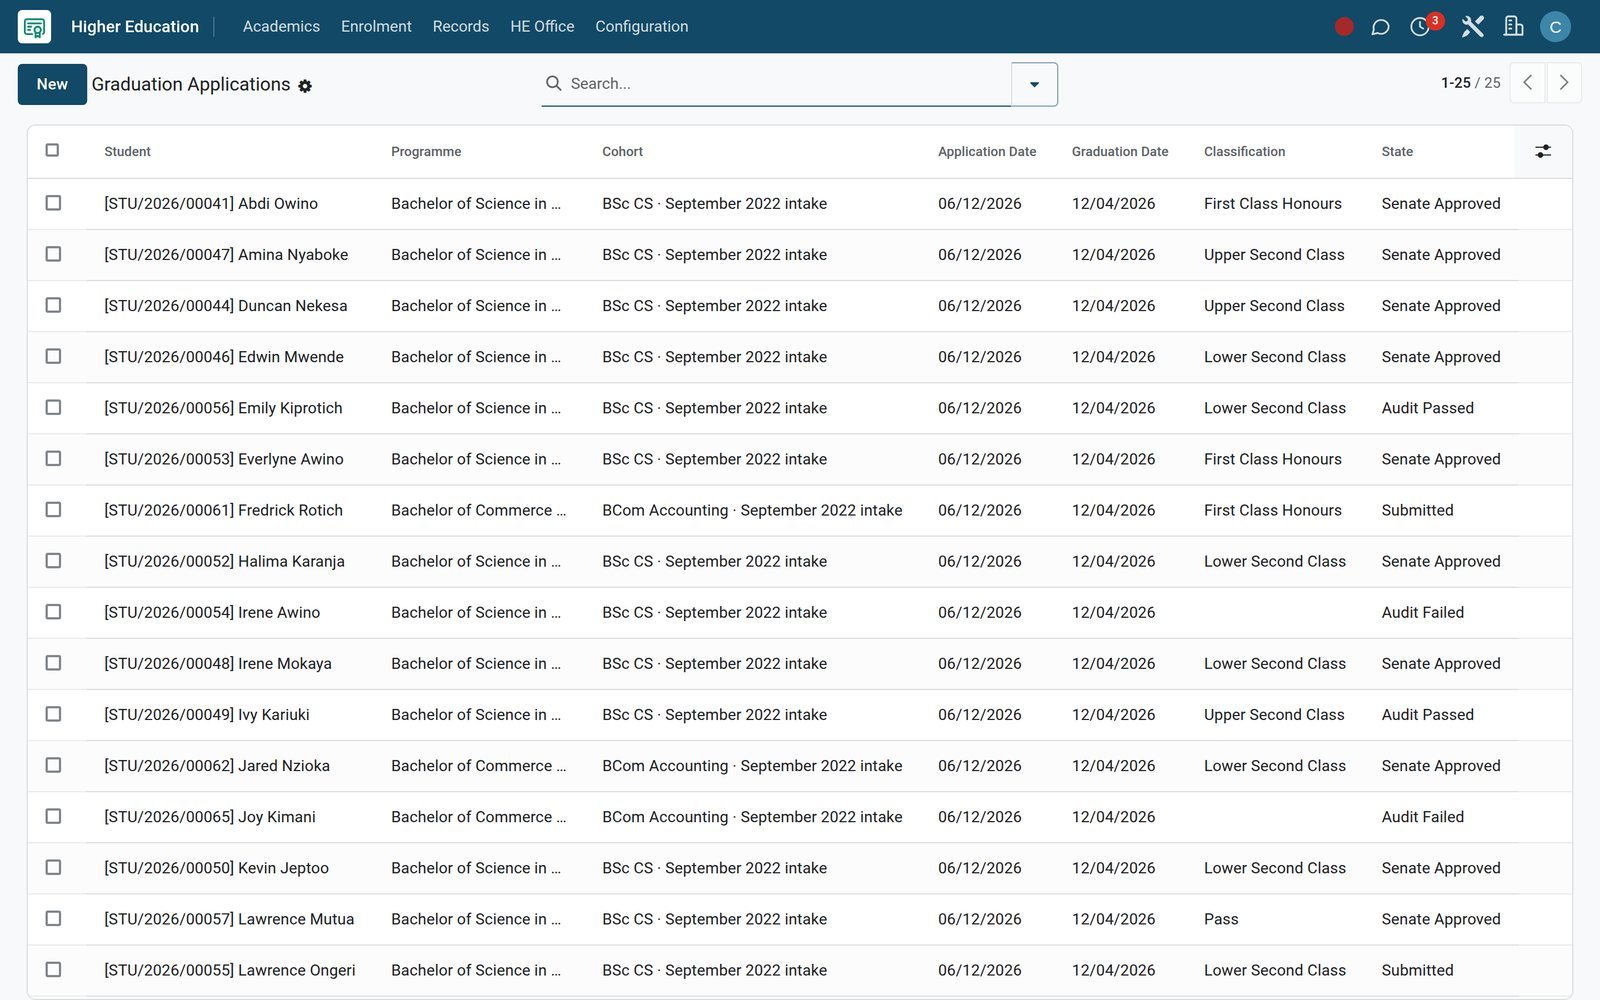Open the HE Office menu

(542, 27)
